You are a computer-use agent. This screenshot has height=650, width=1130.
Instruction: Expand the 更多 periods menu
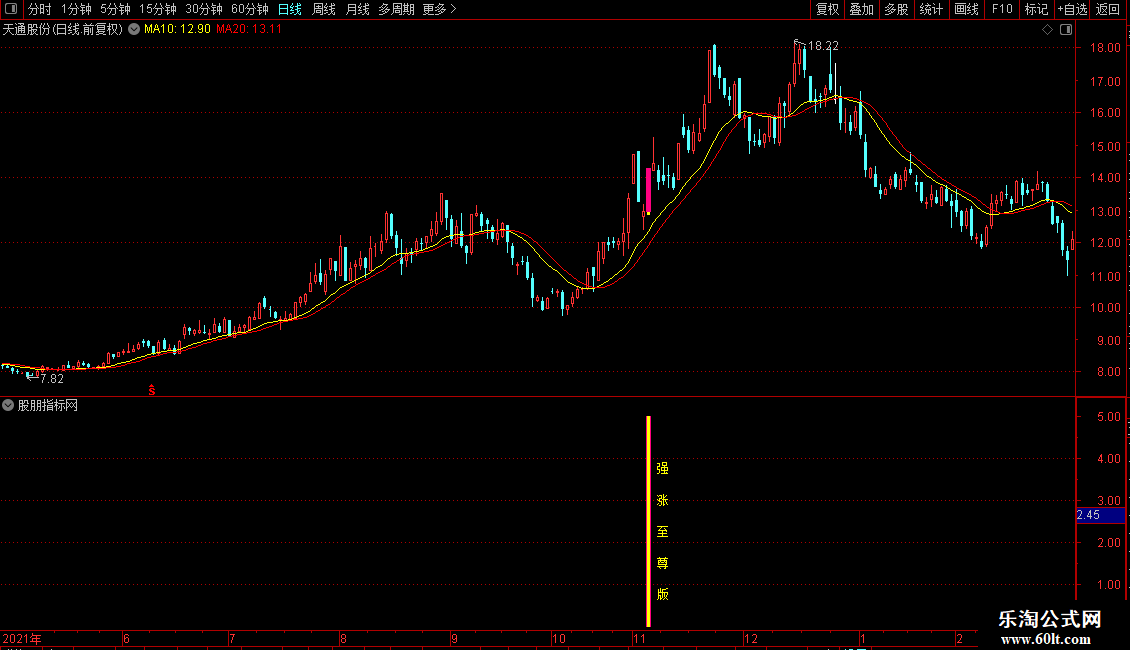pos(440,9)
